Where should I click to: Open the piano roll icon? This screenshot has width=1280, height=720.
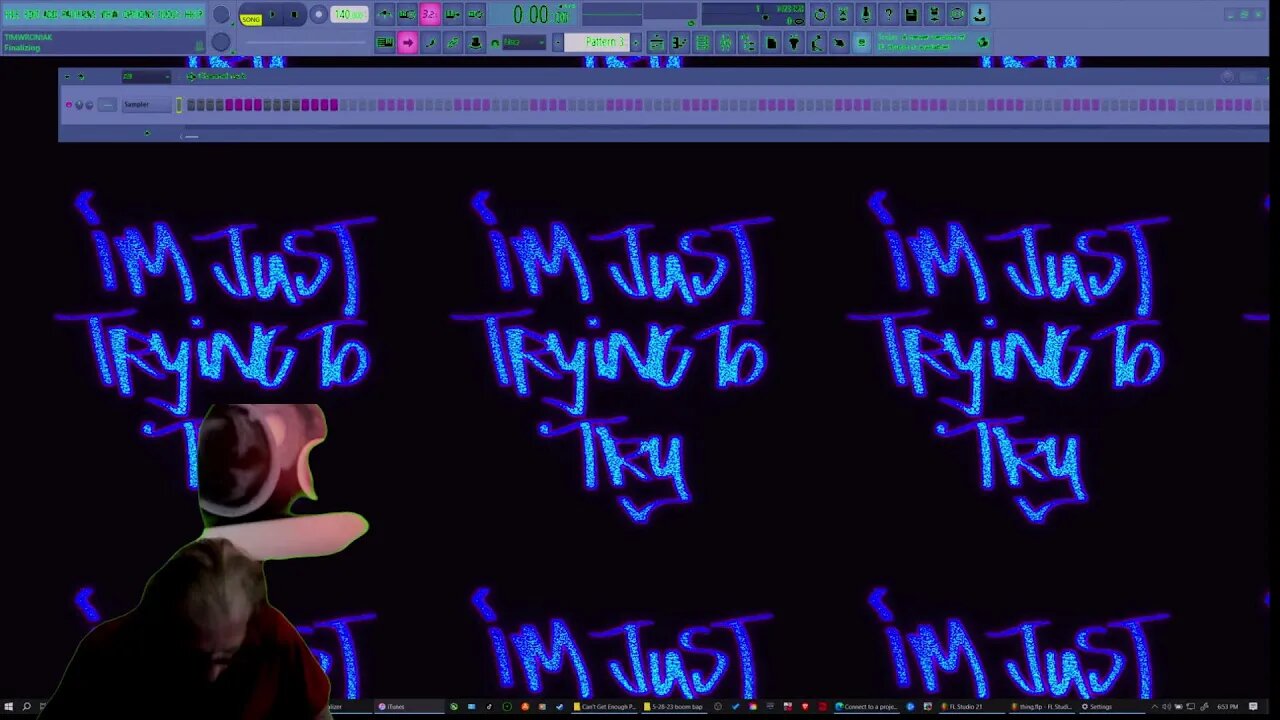coord(679,42)
